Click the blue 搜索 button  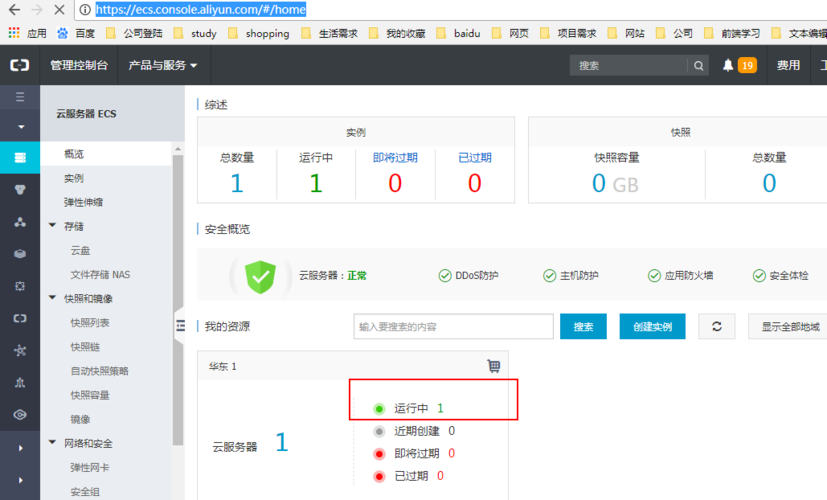coord(583,326)
